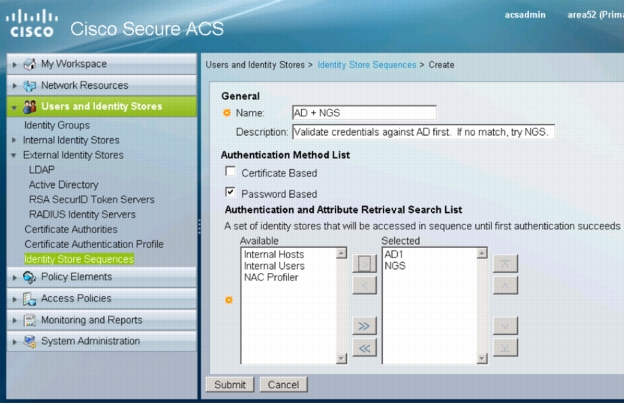626x405 pixels.
Task: Move selected store up one position
Action: coord(505,285)
